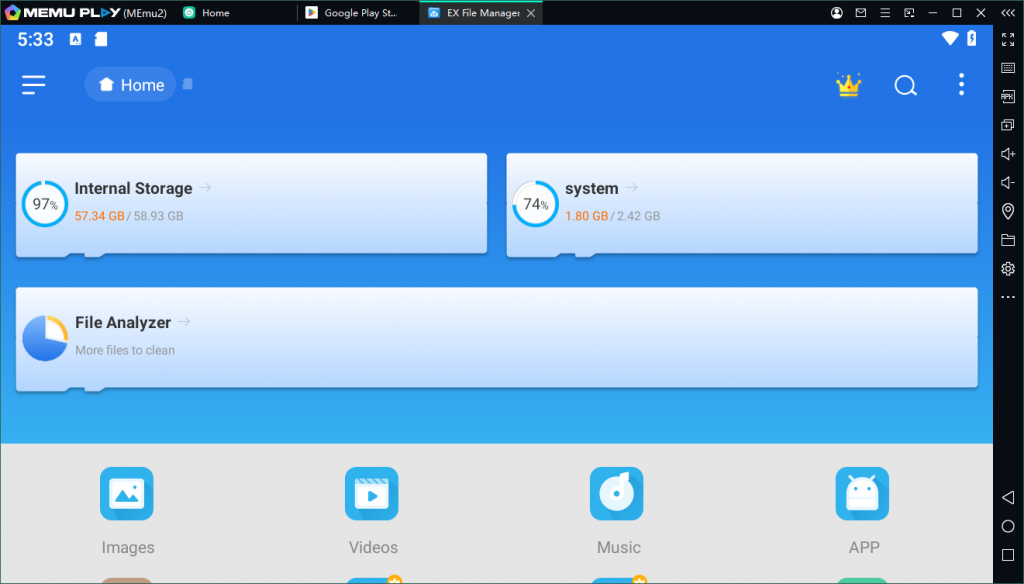Image resolution: width=1024 pixels, height=584 pixels.
Task: Tap the Android back button
Action: click(1008, 497)
